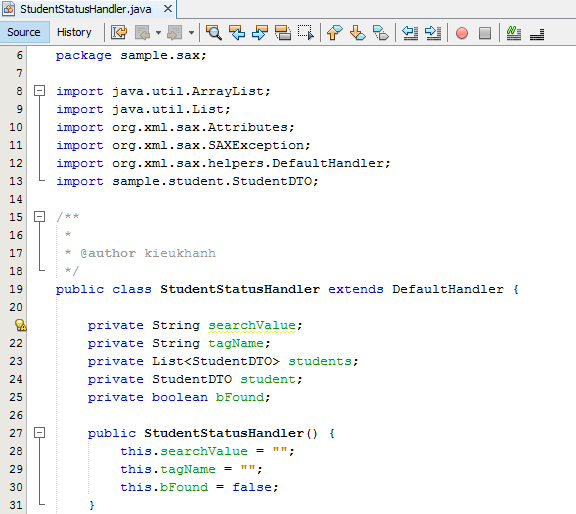Collapse the Javadoc comment fold at line 15

[x=39, y=216]
